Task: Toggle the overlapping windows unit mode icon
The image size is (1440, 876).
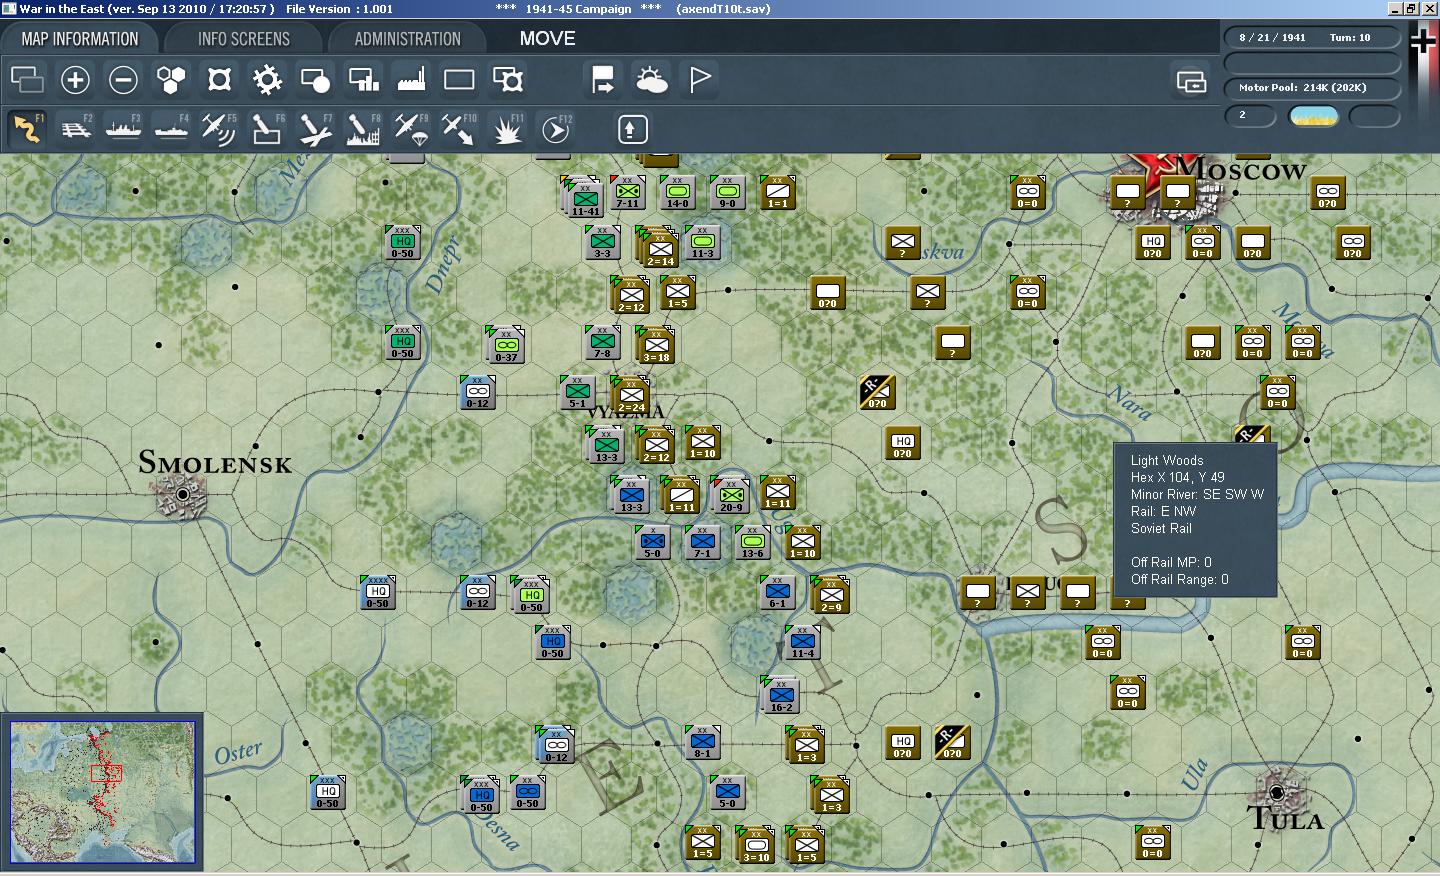Action: [27, 79]
